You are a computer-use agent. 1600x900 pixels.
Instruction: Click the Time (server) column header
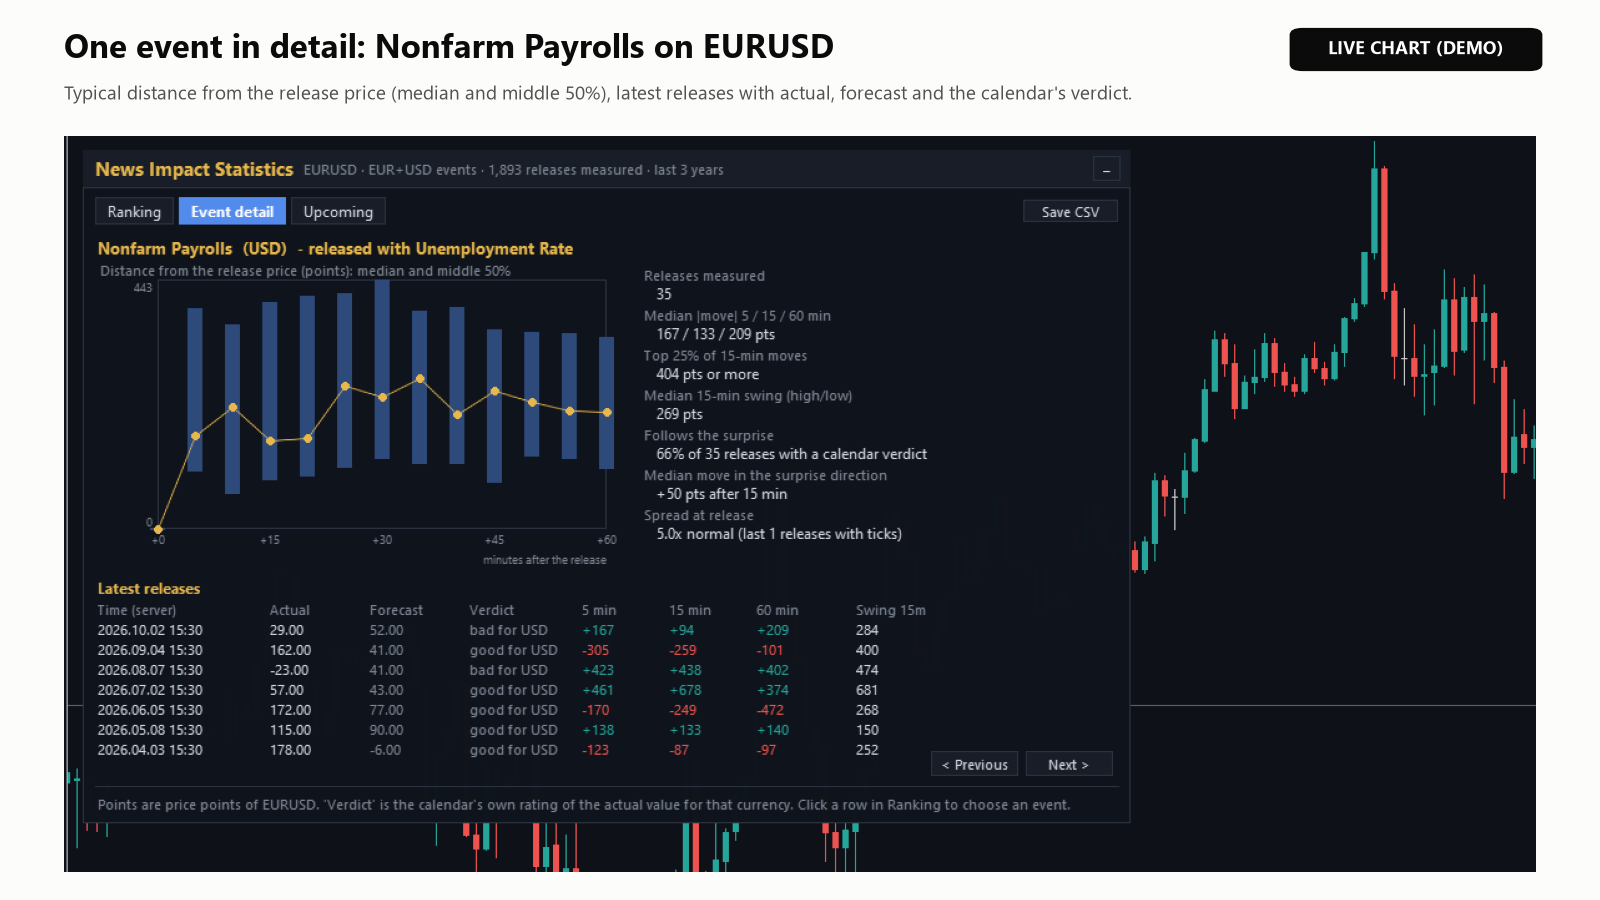pyautogui.click(x=136, y=611)
